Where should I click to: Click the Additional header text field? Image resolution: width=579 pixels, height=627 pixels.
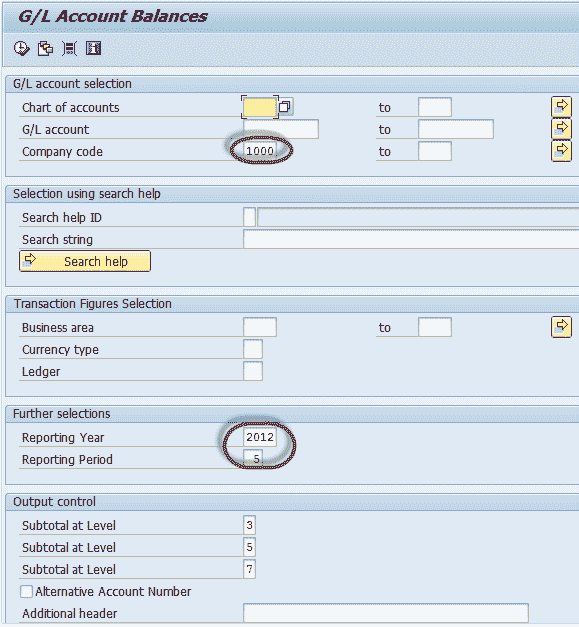386,613
